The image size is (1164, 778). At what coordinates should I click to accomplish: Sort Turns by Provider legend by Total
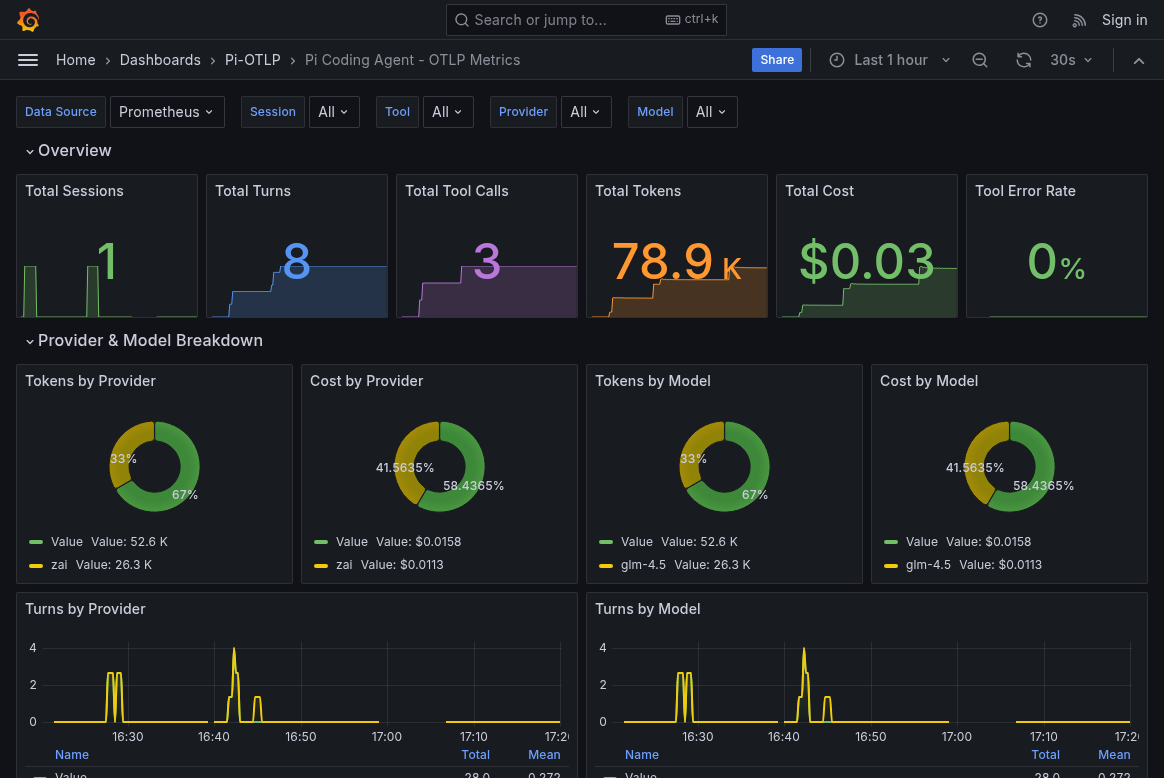click(475, 754)
